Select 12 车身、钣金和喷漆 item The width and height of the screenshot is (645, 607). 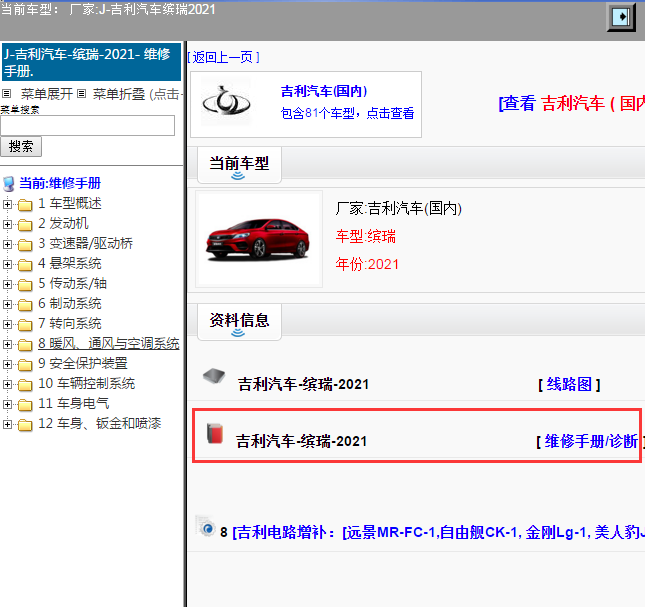100,424
